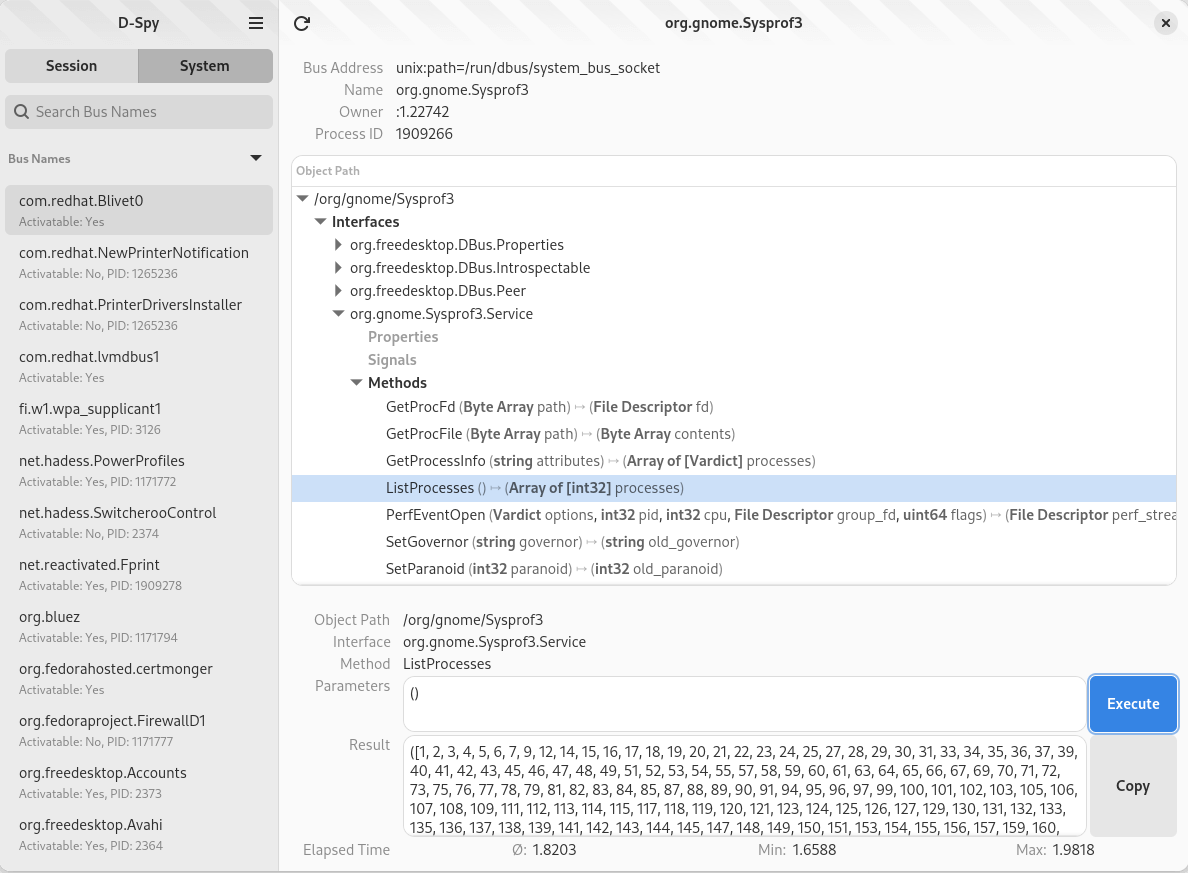The height and width of the screenshot is (873, 1188).
Task: Click the Process ID value 1909266
Action: tap(424, 134)
